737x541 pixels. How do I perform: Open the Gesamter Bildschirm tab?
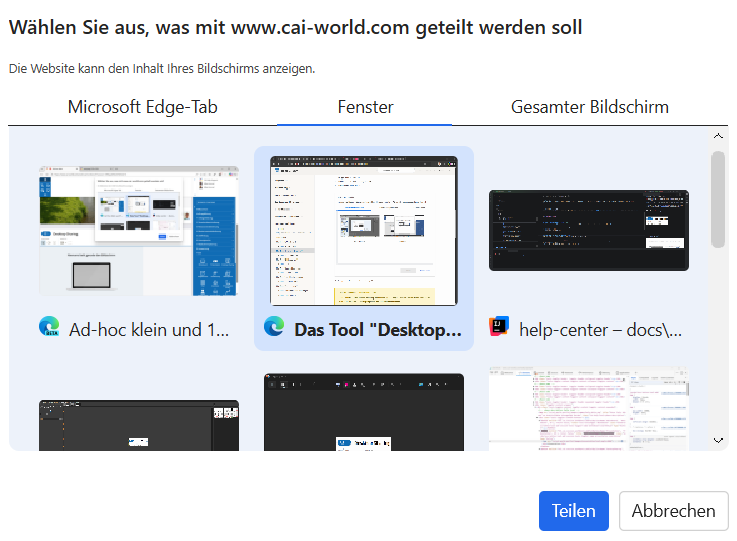click(x=589, y=107)
